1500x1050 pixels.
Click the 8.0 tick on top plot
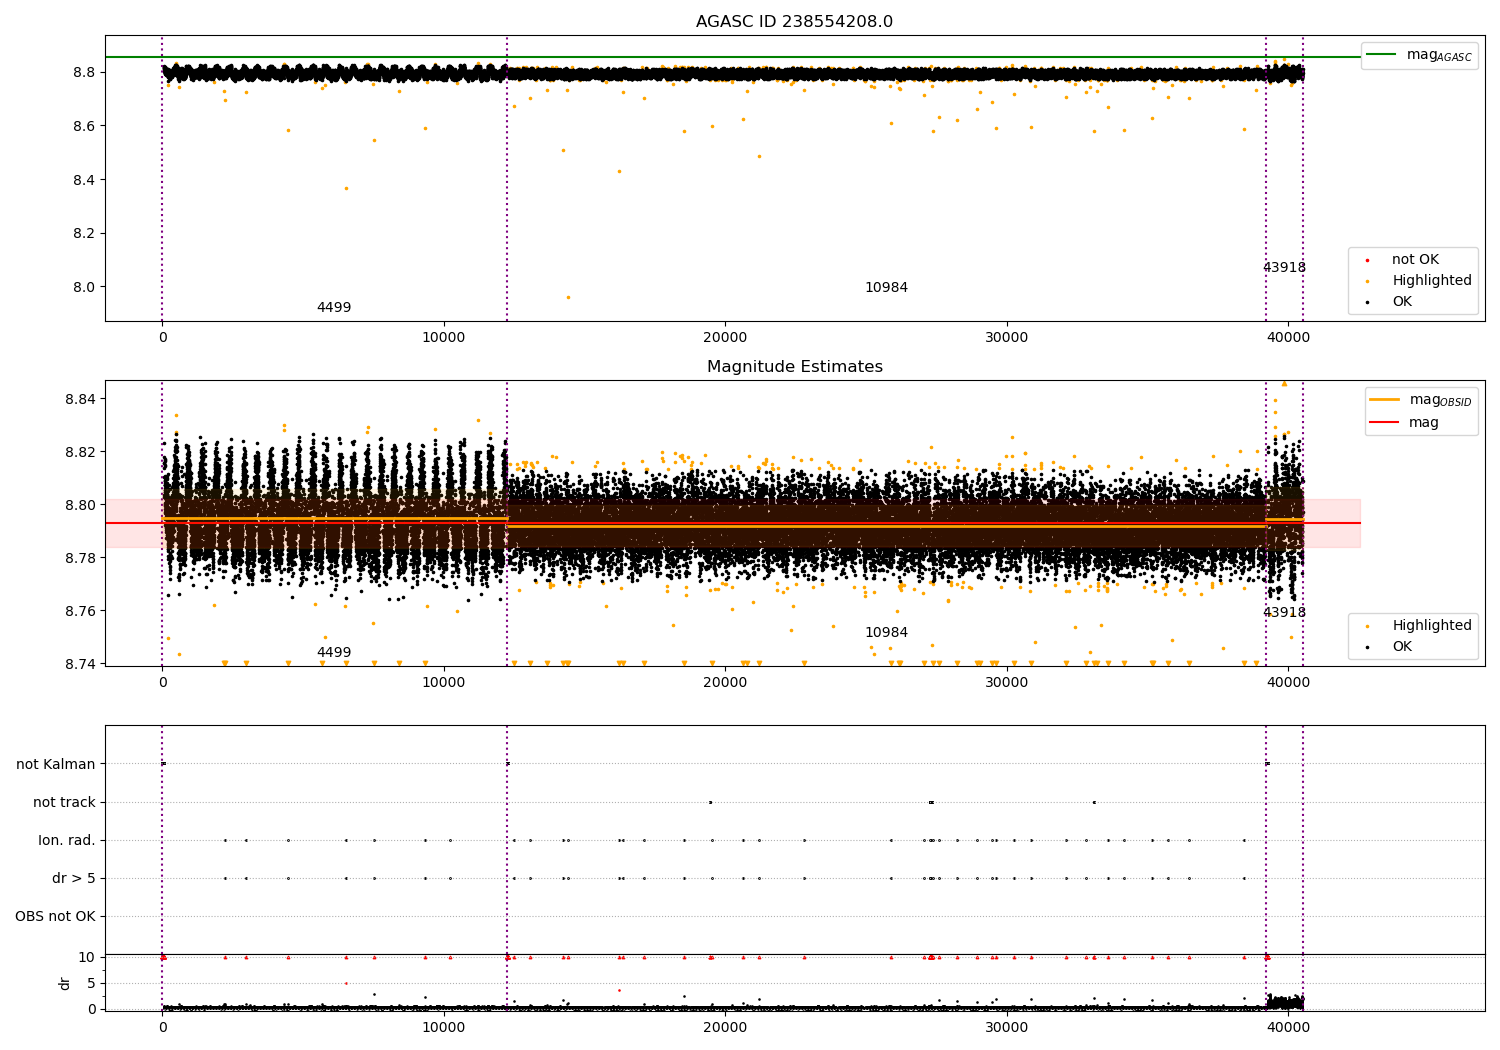[83, 288]
